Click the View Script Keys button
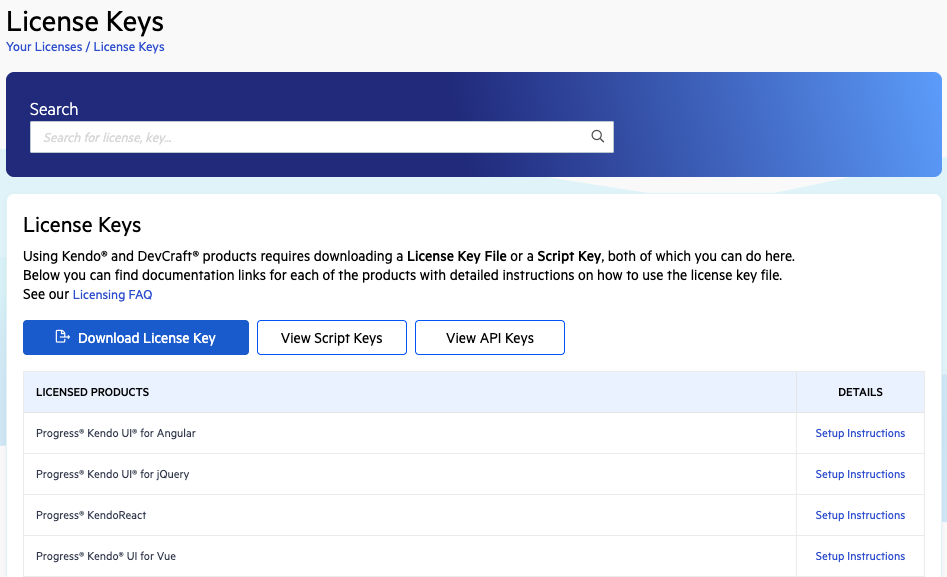Screen dimensions: 947x577 click(331, 337)
